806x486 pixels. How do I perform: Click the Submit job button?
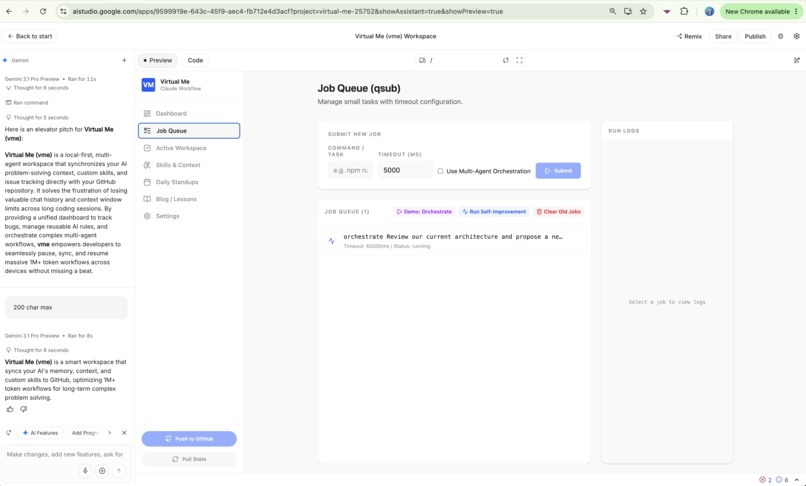click(558, 171)
